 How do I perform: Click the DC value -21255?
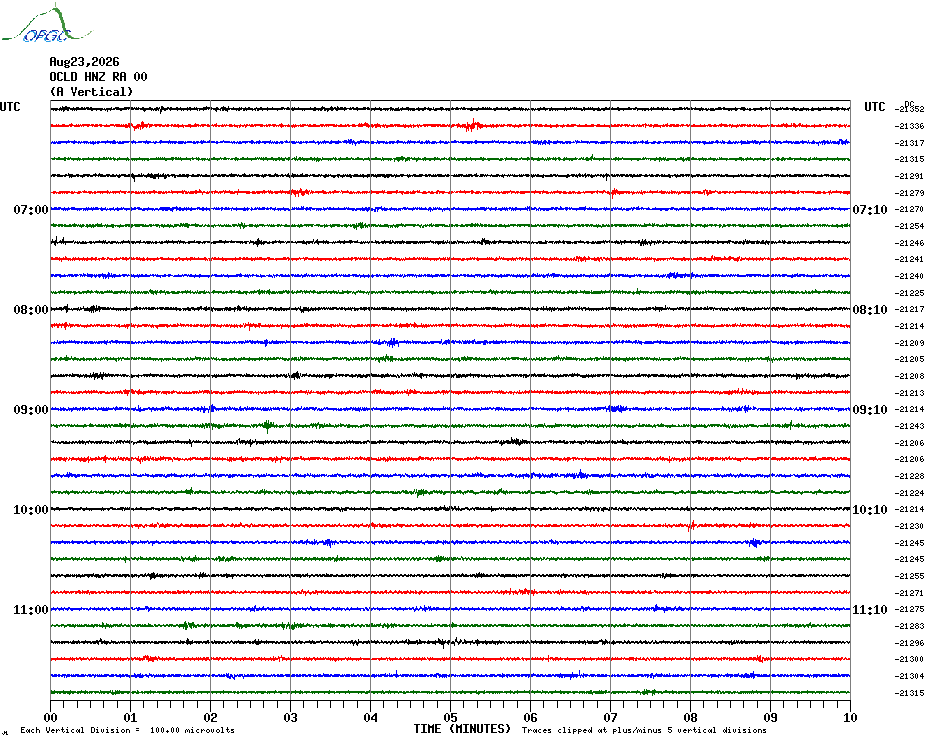point(909,576)
